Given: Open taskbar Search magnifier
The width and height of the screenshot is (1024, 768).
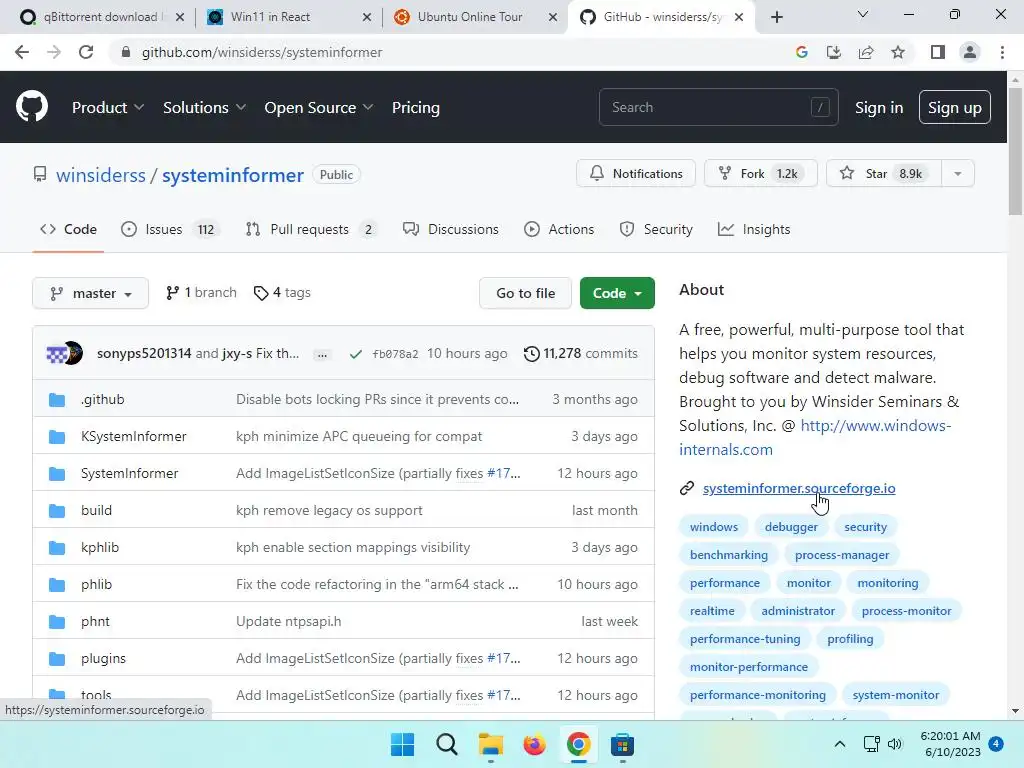Looking at the screenshot, I should point(447,744).
